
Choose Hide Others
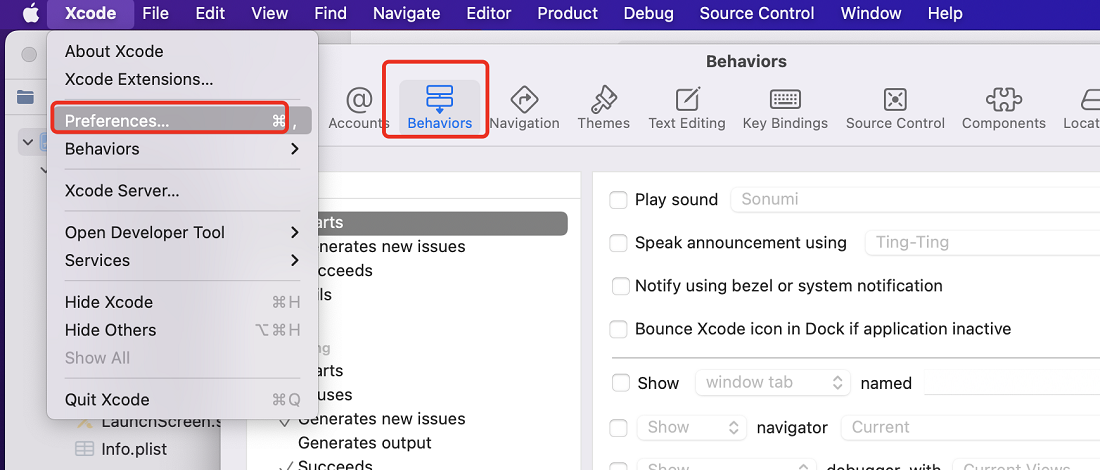point(182,330)
